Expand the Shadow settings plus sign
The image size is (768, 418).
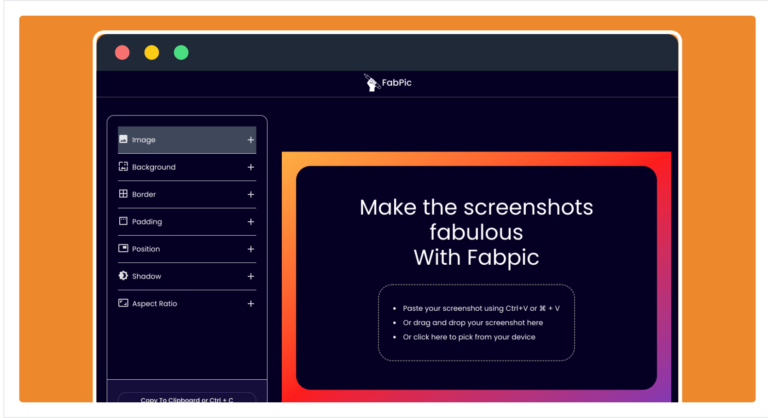coord(251,276)
